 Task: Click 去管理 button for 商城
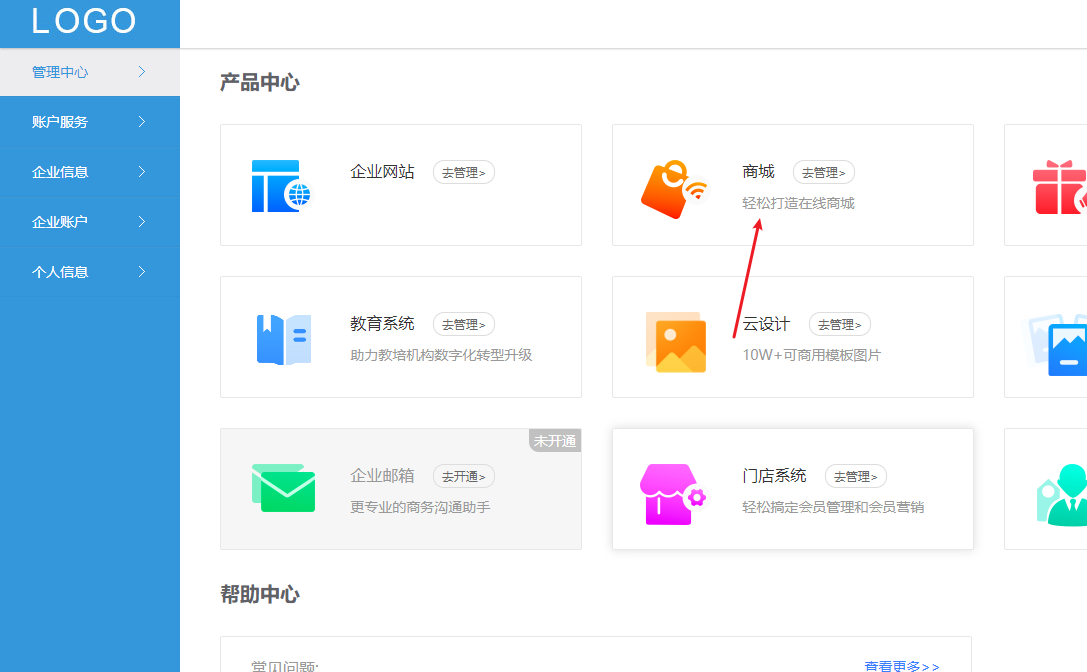point(823,171)
